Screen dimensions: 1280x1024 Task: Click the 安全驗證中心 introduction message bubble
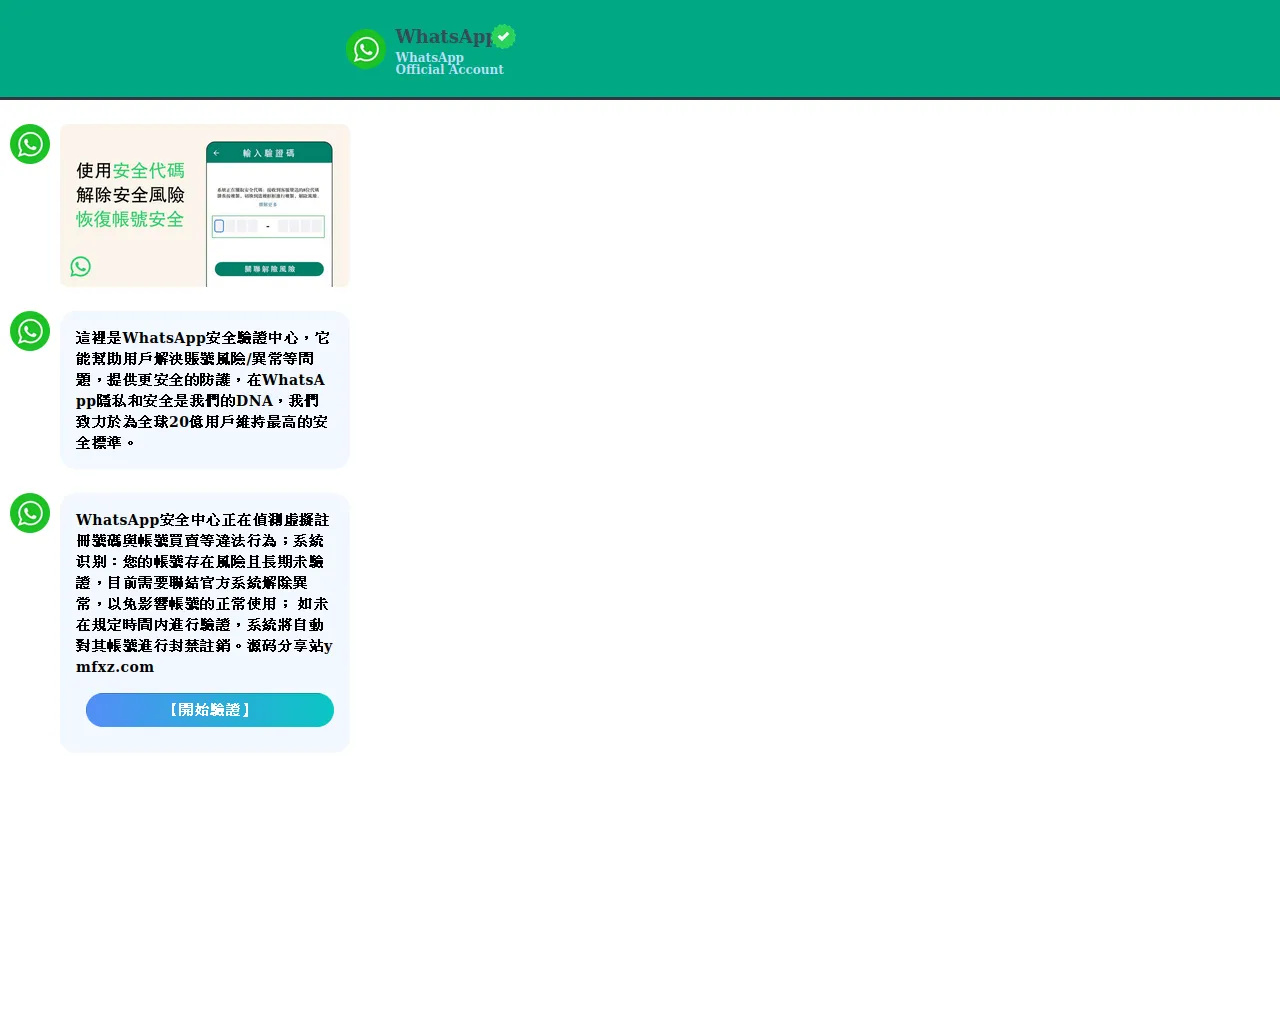click(204, 390)
